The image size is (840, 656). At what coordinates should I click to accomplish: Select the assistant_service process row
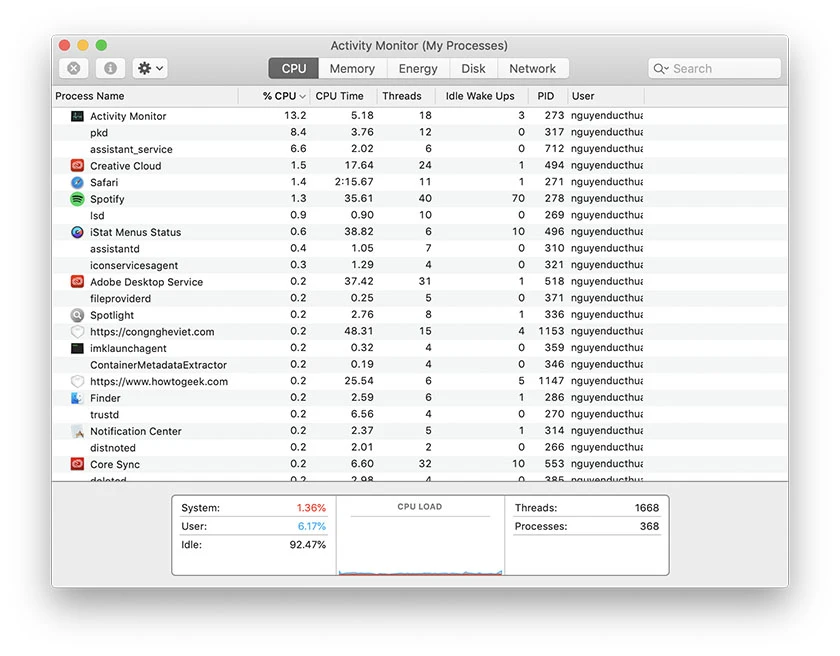pyautogui.click(x=420, y=149)
